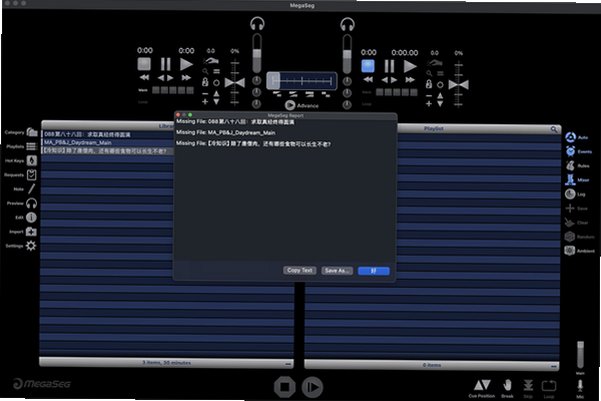The width and height of the screenshot is (601, 401).
Task: Pause the left deck
Action: pos(166,64)
